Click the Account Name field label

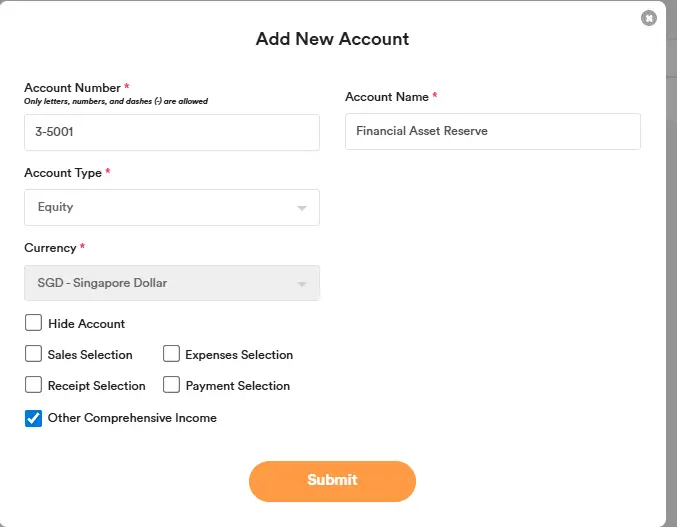click(386, 97)
